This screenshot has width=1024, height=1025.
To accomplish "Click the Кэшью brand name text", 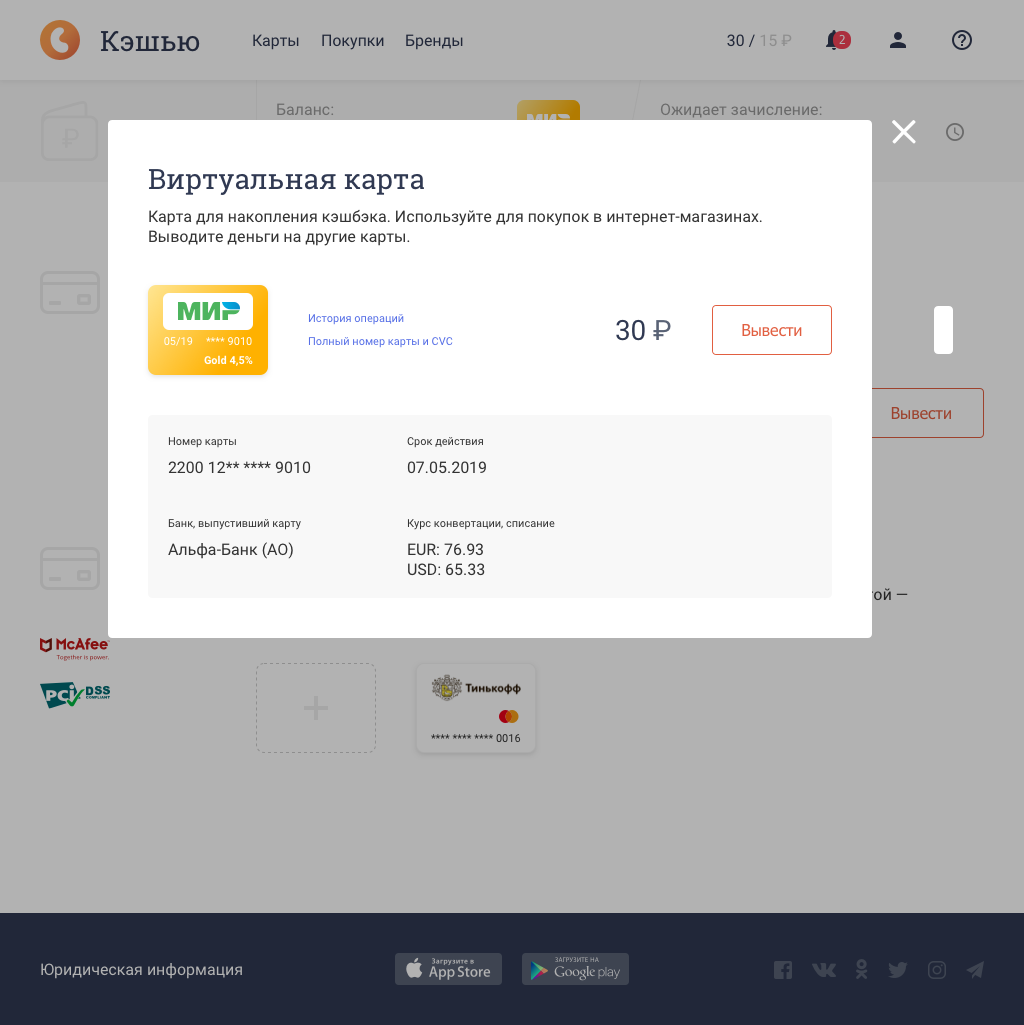I will click(150, 41).
